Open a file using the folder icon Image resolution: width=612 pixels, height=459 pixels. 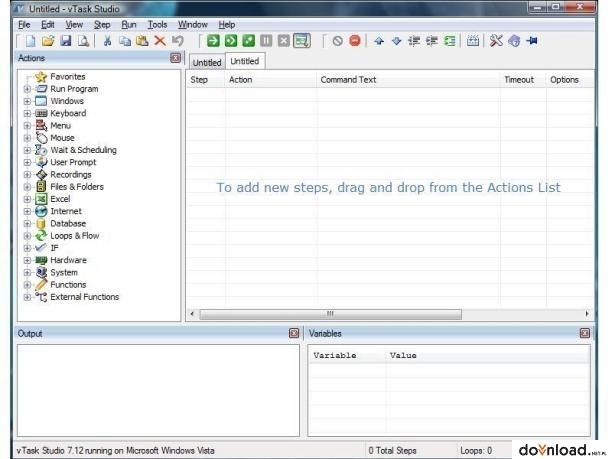pyautogui.click(x=48, y=41)
